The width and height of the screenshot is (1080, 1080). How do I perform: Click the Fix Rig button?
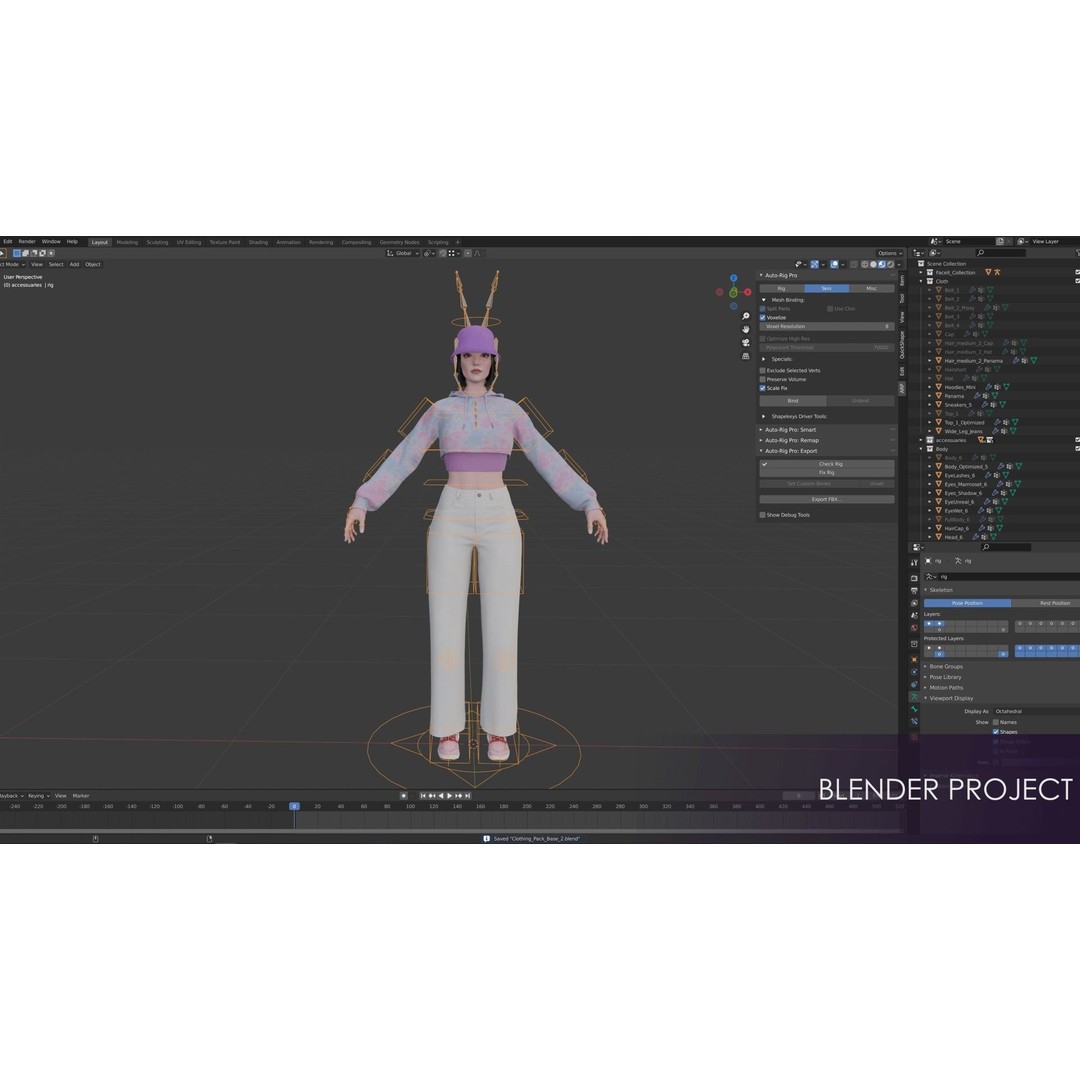(x=827, y=473)
